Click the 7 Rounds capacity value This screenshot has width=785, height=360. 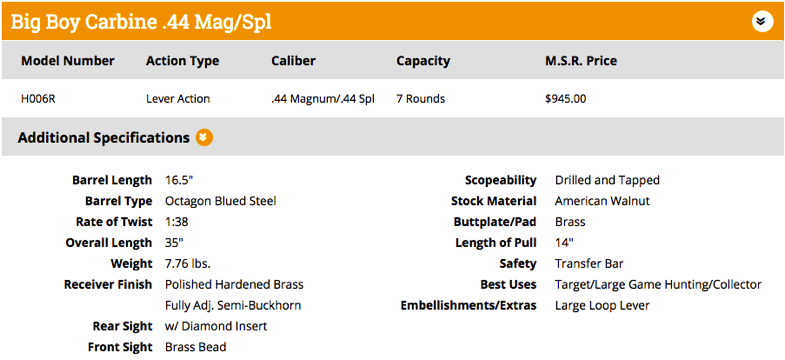click(421, 99)
